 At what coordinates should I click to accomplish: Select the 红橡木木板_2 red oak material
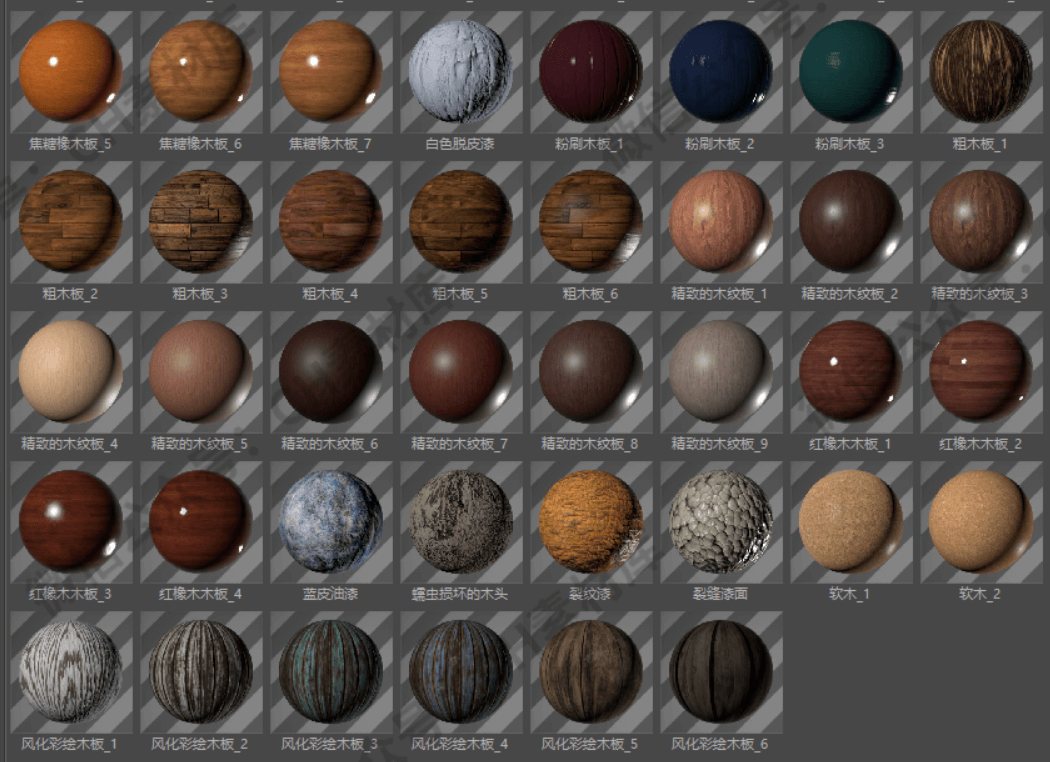[980, 371]
